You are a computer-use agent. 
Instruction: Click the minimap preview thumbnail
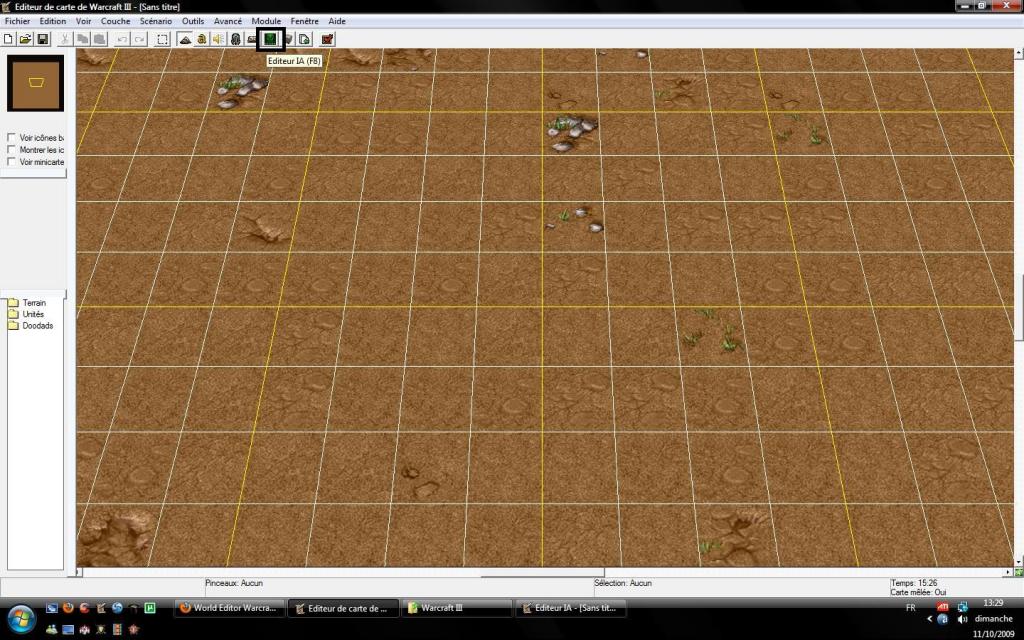pos(35,83)
